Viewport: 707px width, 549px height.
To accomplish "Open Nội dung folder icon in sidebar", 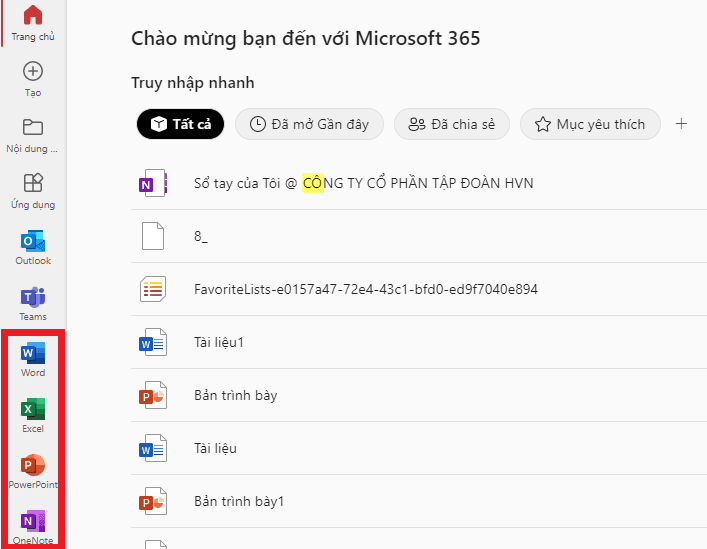I will pyautogui.click(x=33, y=128).
